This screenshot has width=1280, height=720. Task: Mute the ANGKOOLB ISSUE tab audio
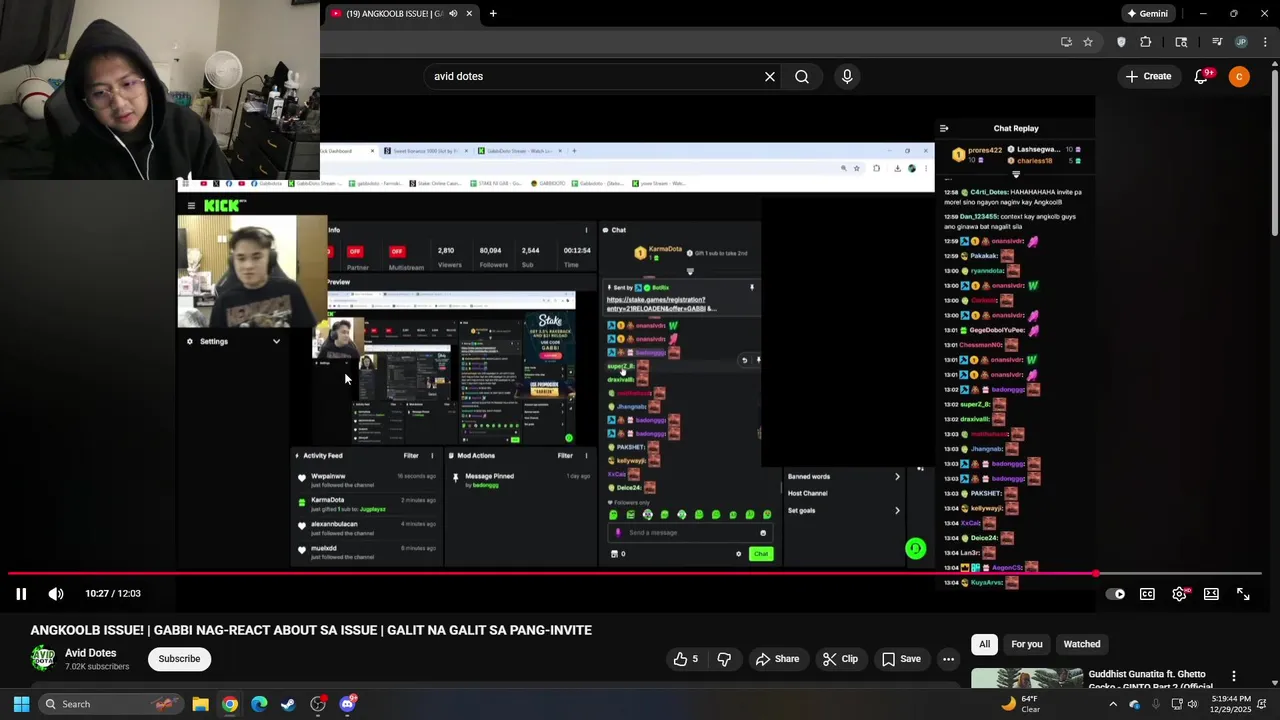(x=453, y=14)
